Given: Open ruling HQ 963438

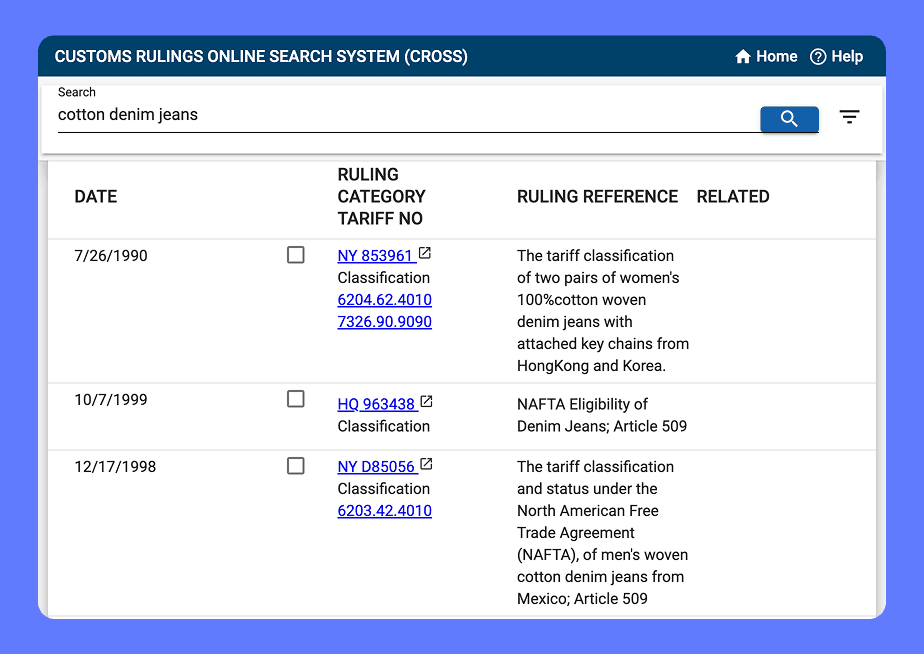Looking at the screenshot, I should tap(376, 404).
